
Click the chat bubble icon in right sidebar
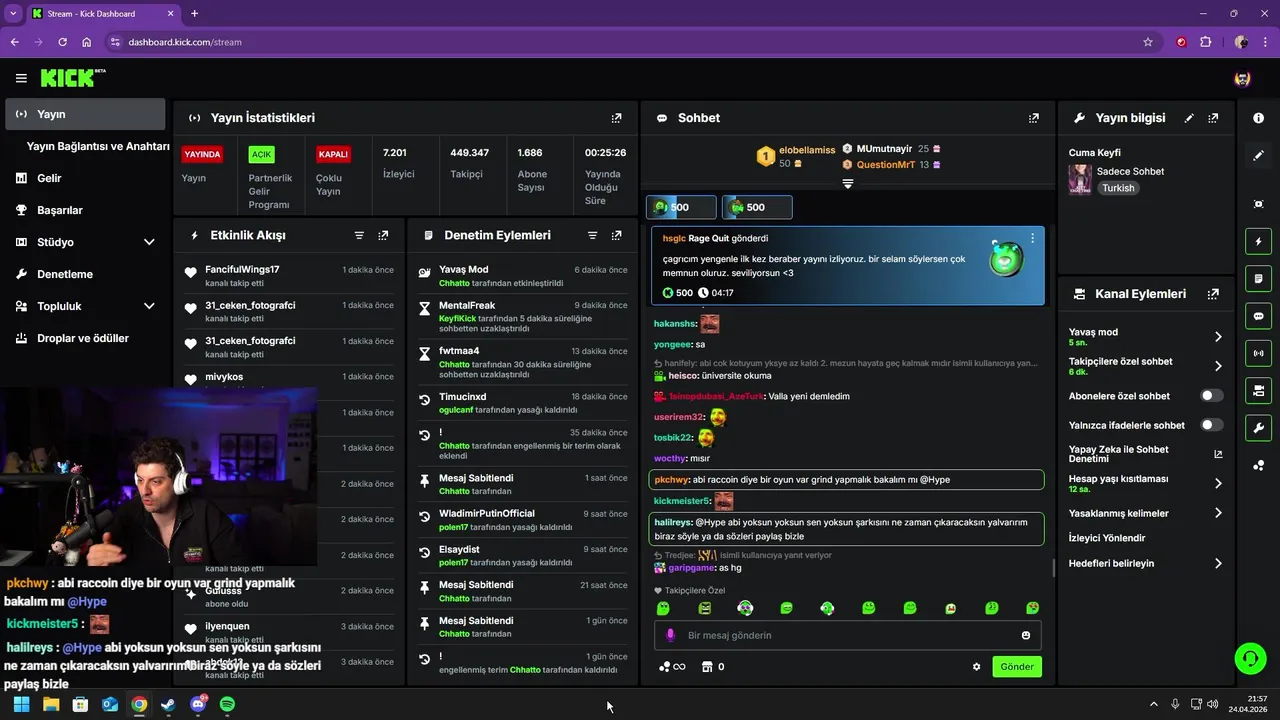click(x=1258, y=315)
